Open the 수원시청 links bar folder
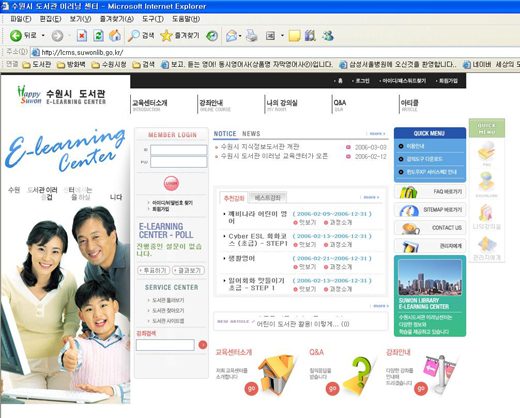This screenshot has height=418, width=520. pyautogui.click(x=109, y=64)
